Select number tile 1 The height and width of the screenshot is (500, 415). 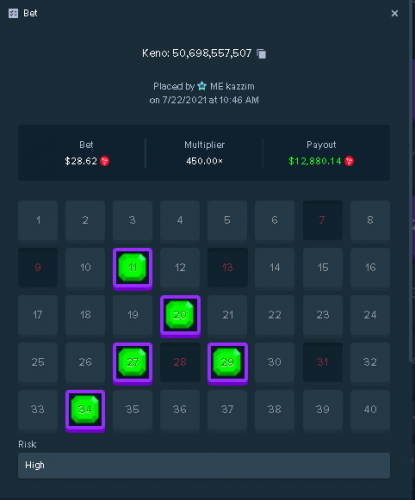pyautogui.click(x=38, y=220)
